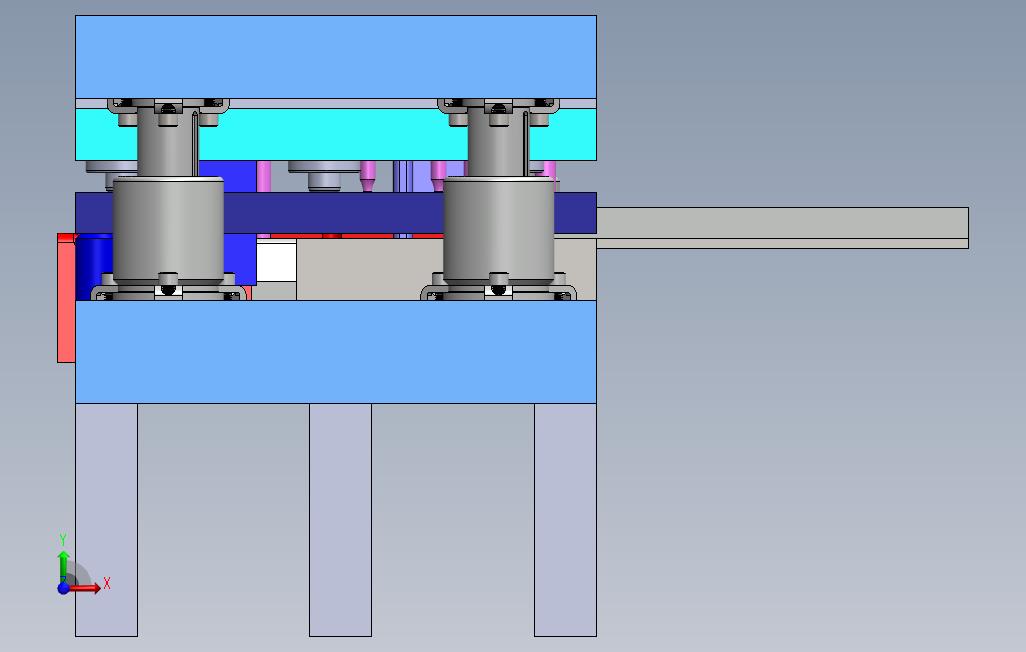Select the left large gray guide cylinder
This screenshot has height=652, width=1026.
coord(168,229)
